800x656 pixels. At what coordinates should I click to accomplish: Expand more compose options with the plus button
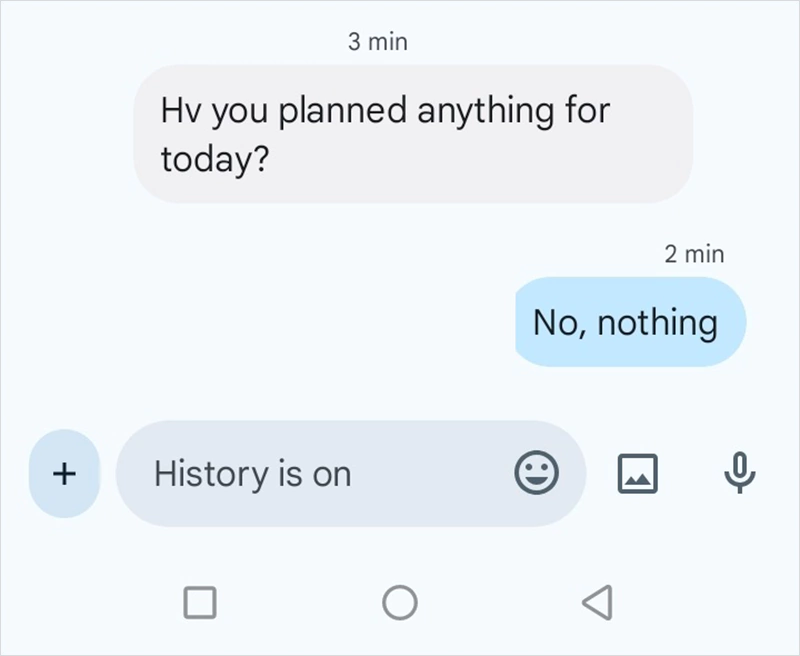click(63, 474)
